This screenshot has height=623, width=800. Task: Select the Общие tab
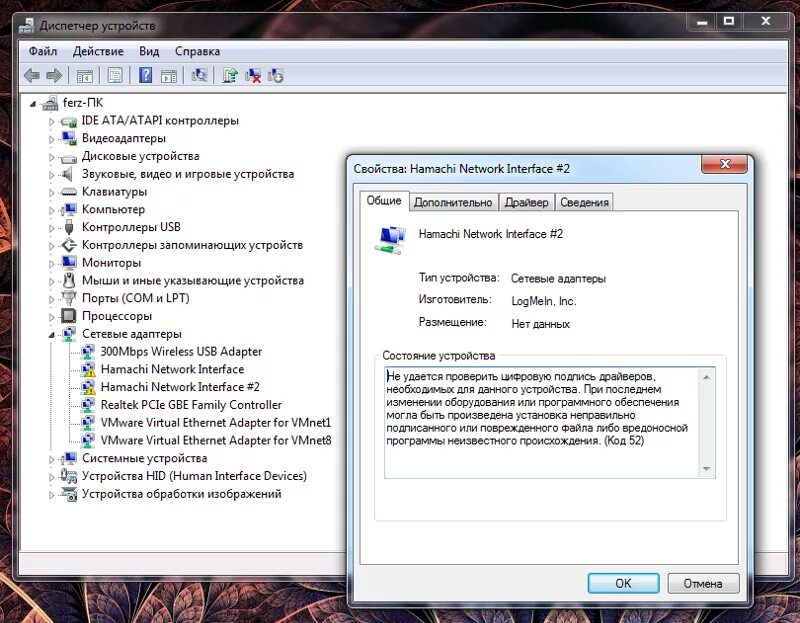(384, 201)
